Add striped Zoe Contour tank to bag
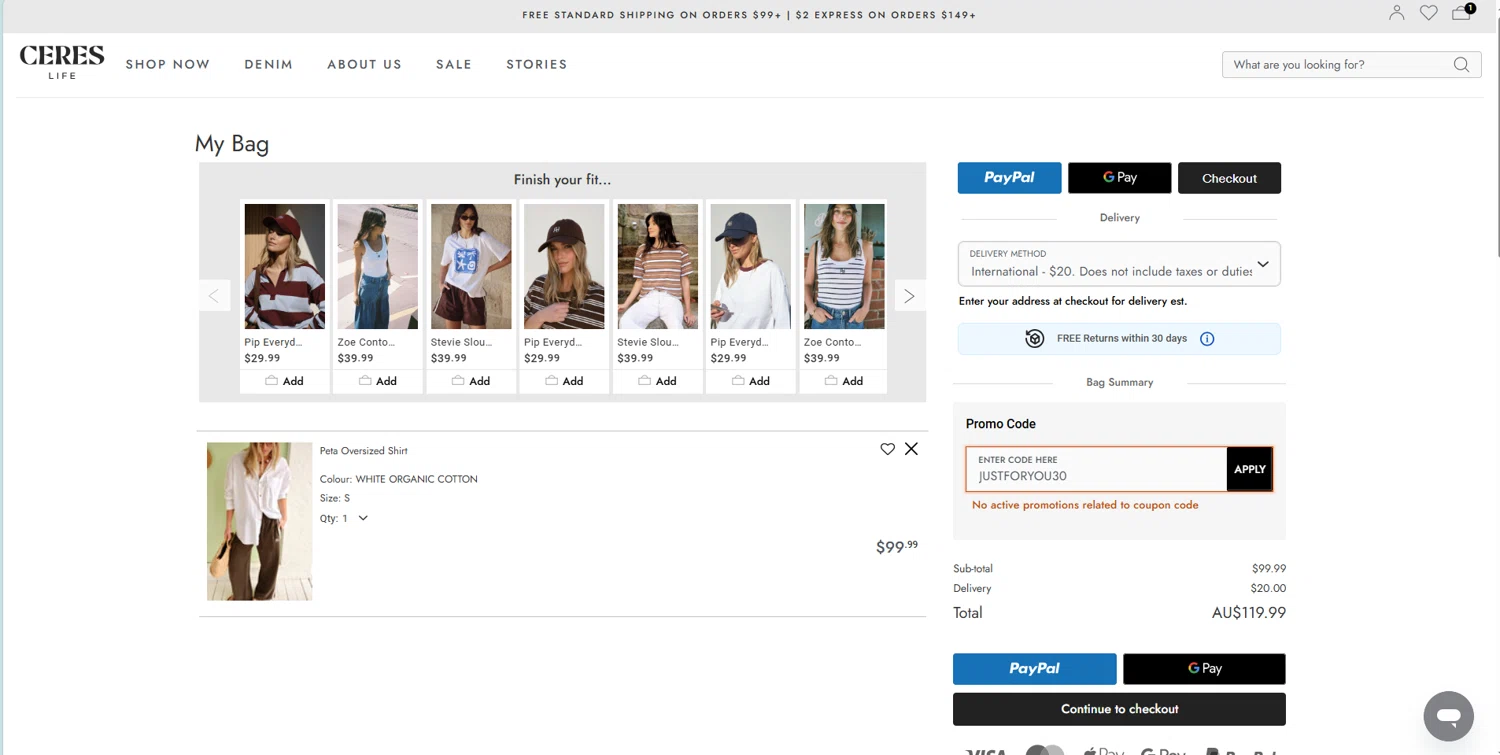The width and height of the screenshot is (1500, 755). coord(844,381)
